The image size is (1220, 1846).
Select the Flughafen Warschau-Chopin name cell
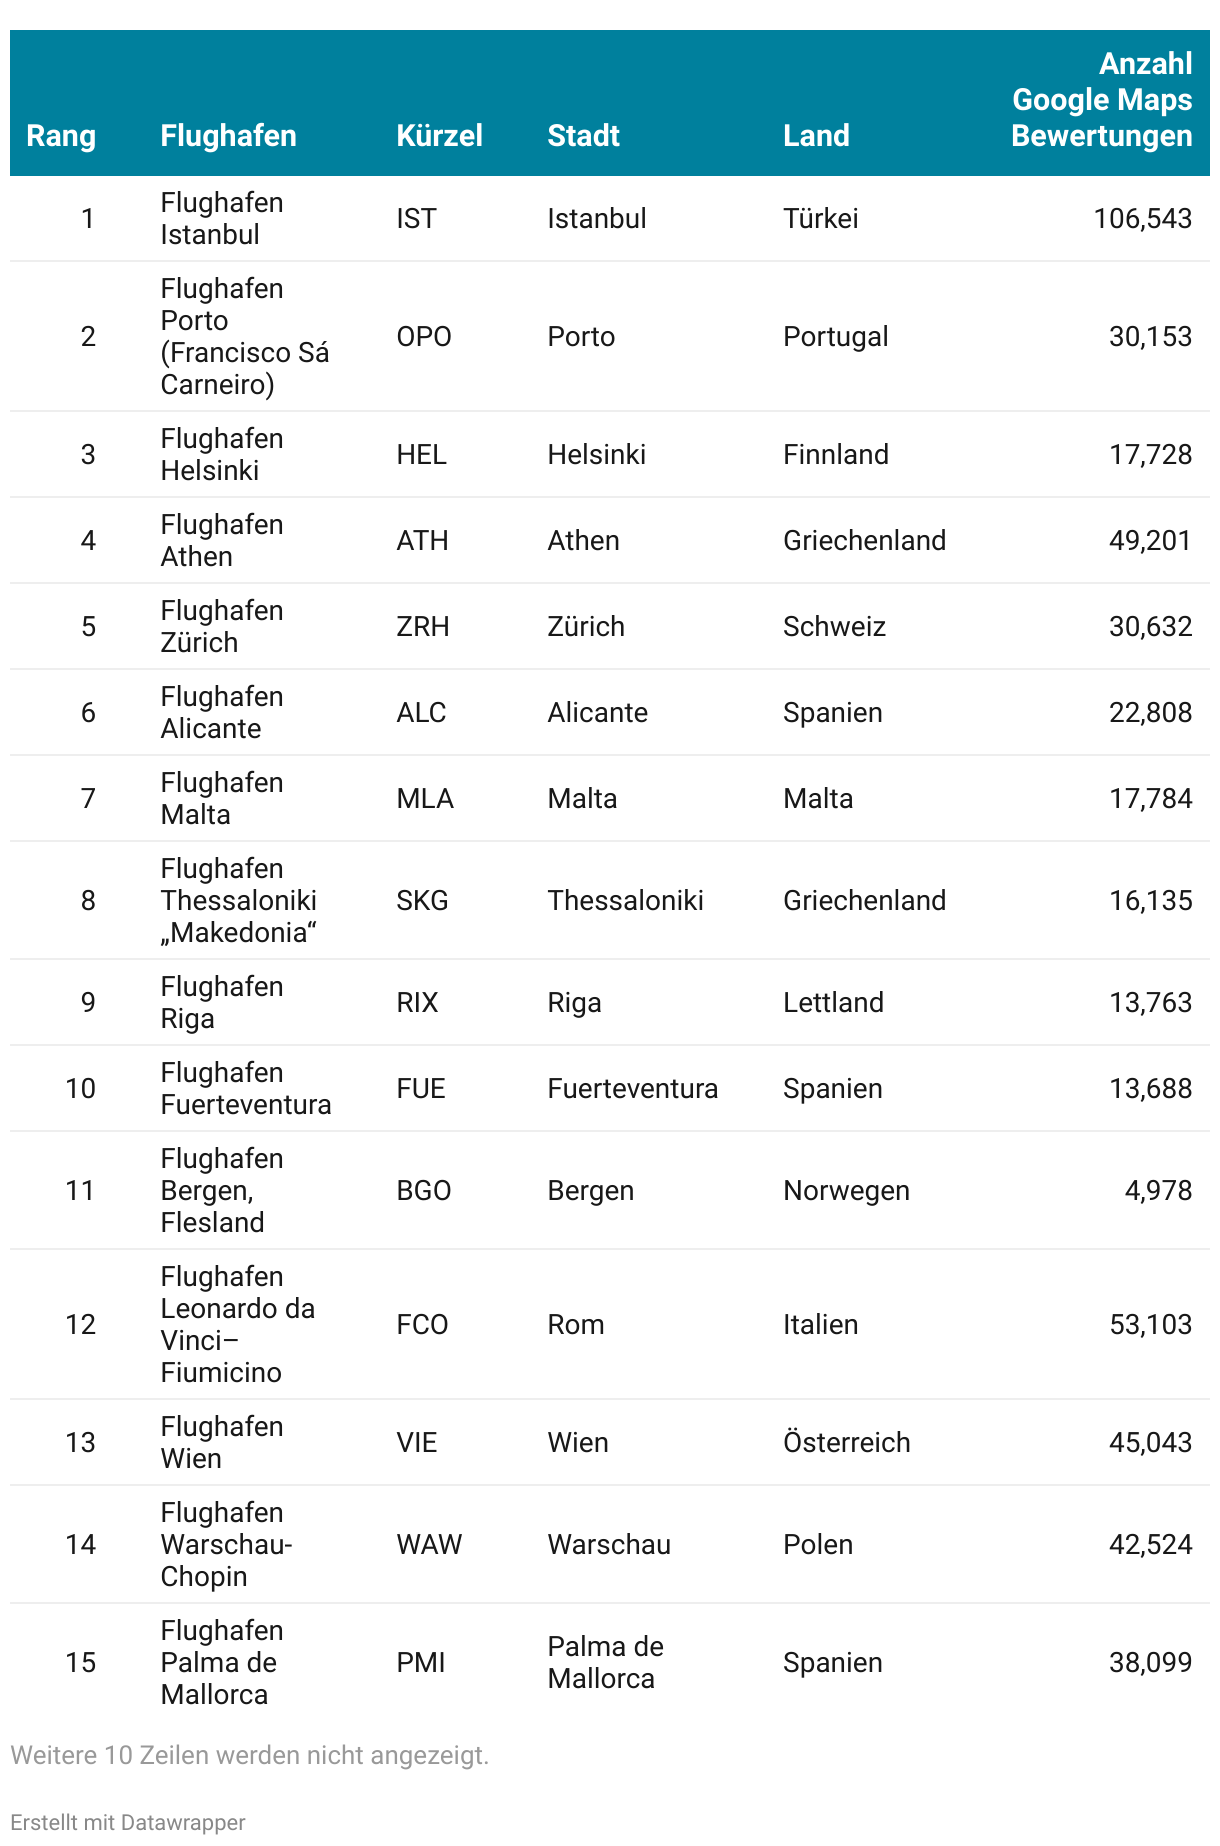(226, 1545)
